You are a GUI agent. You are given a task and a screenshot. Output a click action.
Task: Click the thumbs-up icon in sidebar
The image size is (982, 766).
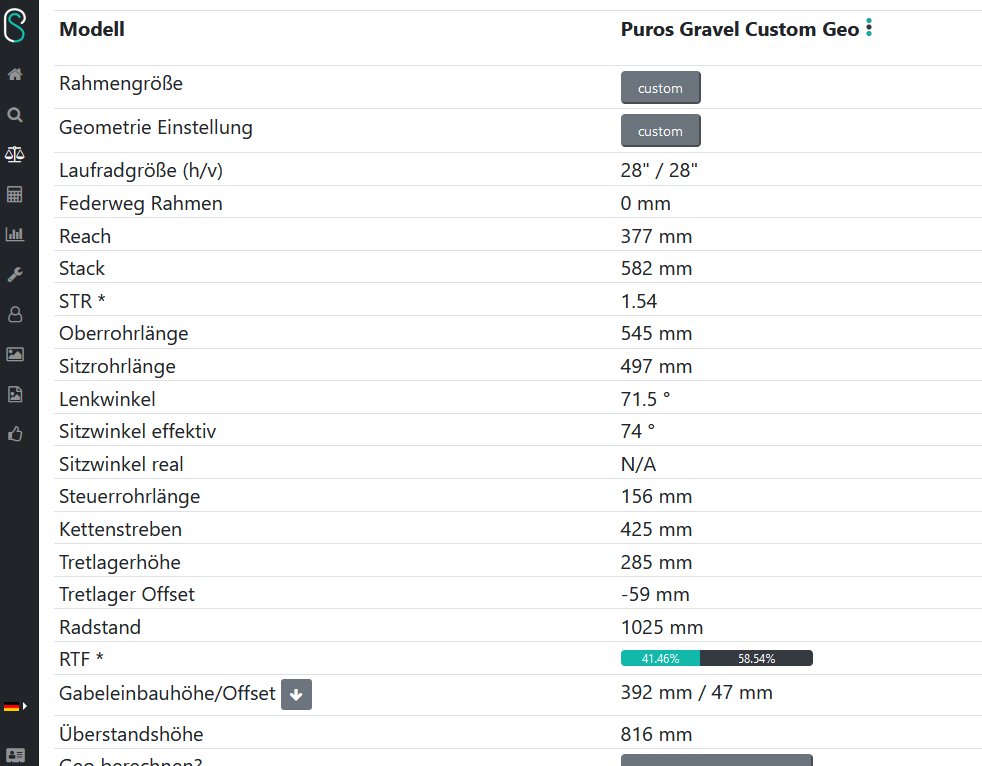[x=15, y=434]
